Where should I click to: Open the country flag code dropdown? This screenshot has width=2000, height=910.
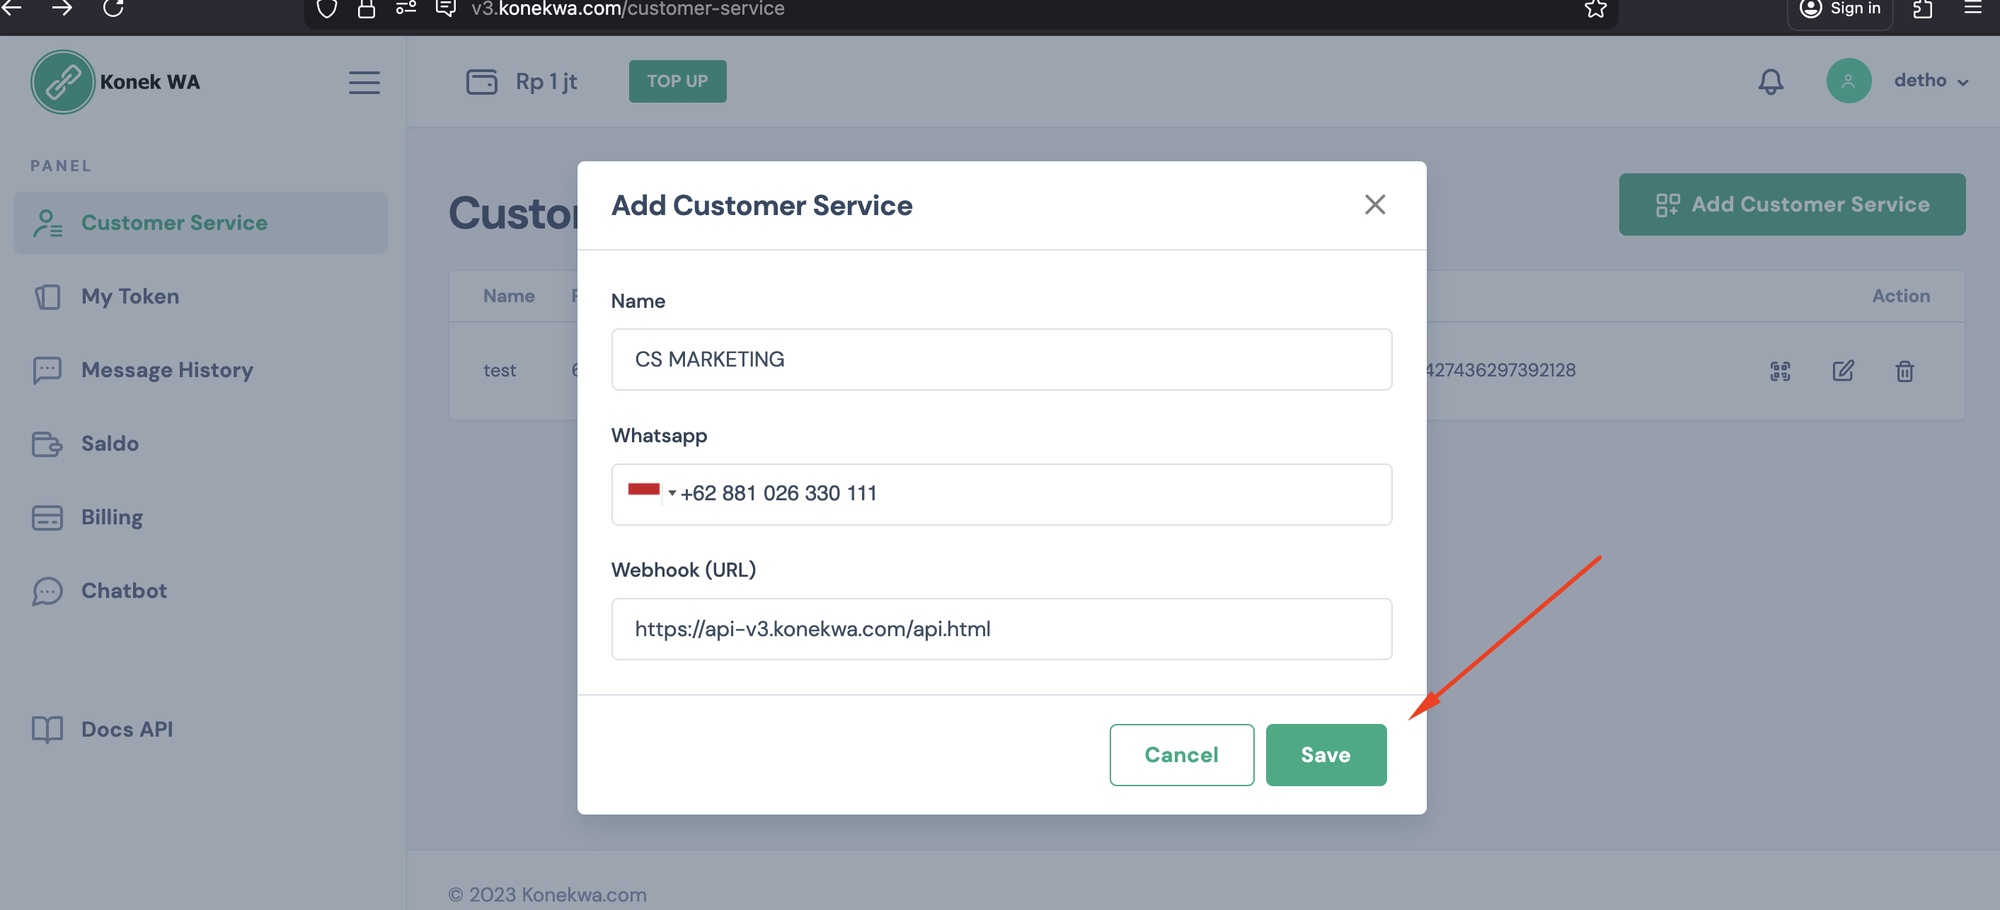tap(651, 493)
